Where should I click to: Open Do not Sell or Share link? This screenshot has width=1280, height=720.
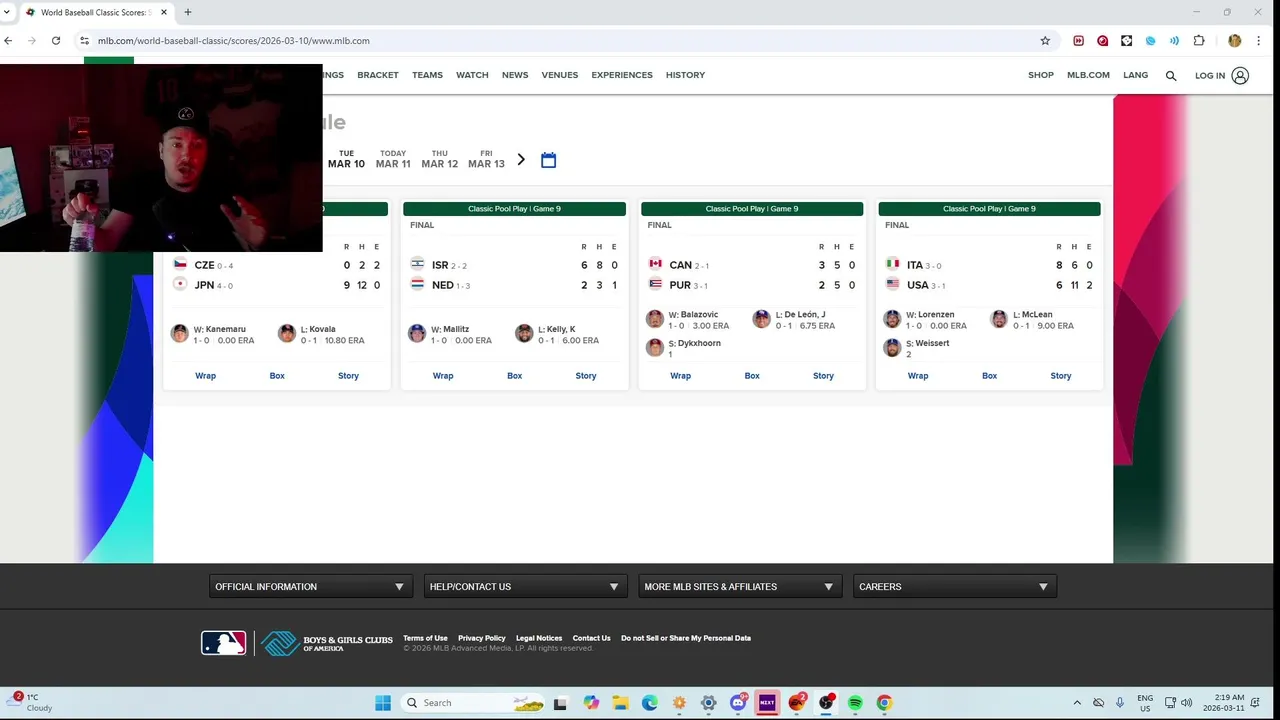[686, 638]
